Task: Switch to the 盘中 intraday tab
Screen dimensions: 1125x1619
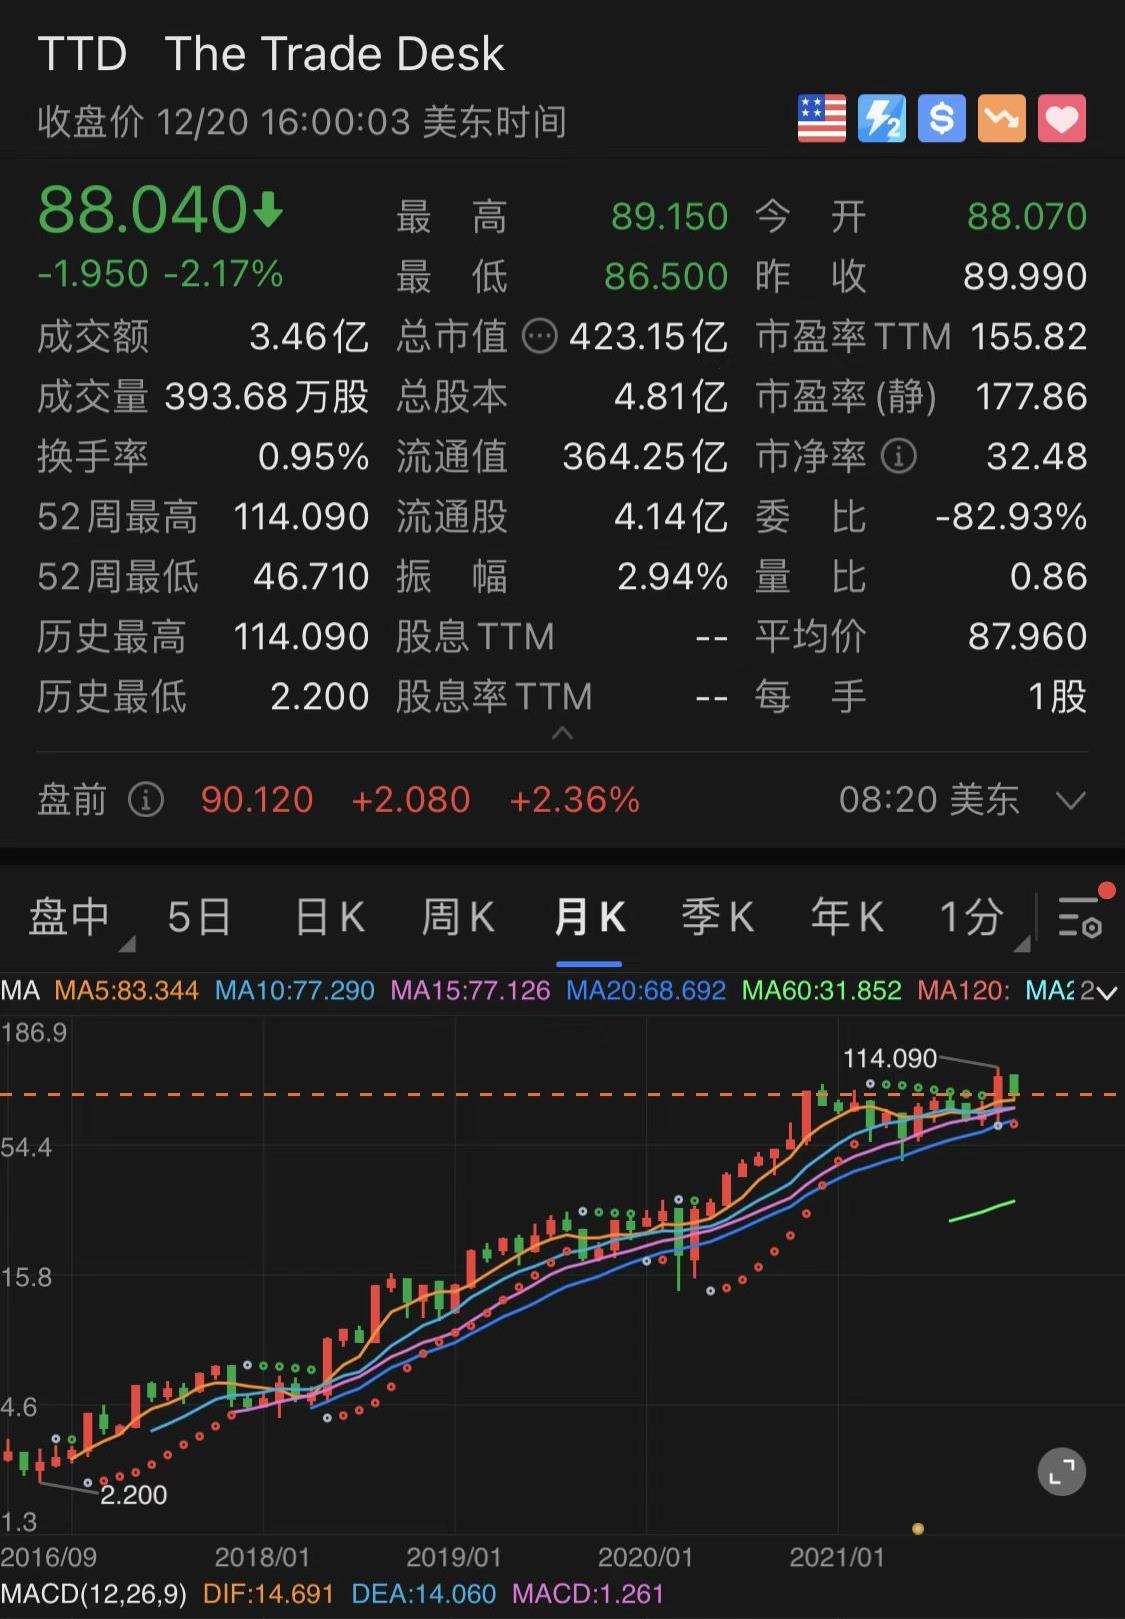Action: tap(69, 916)
